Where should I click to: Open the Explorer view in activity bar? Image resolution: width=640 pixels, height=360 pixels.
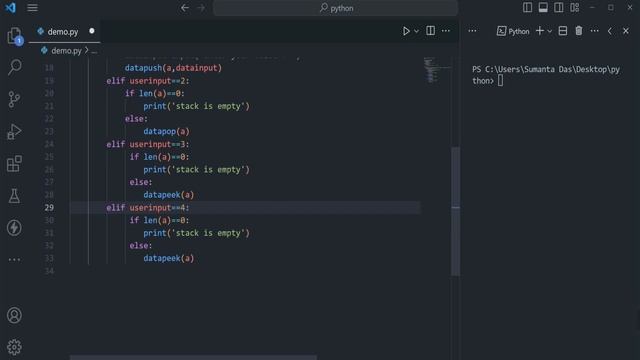click(x=14, y=36)
